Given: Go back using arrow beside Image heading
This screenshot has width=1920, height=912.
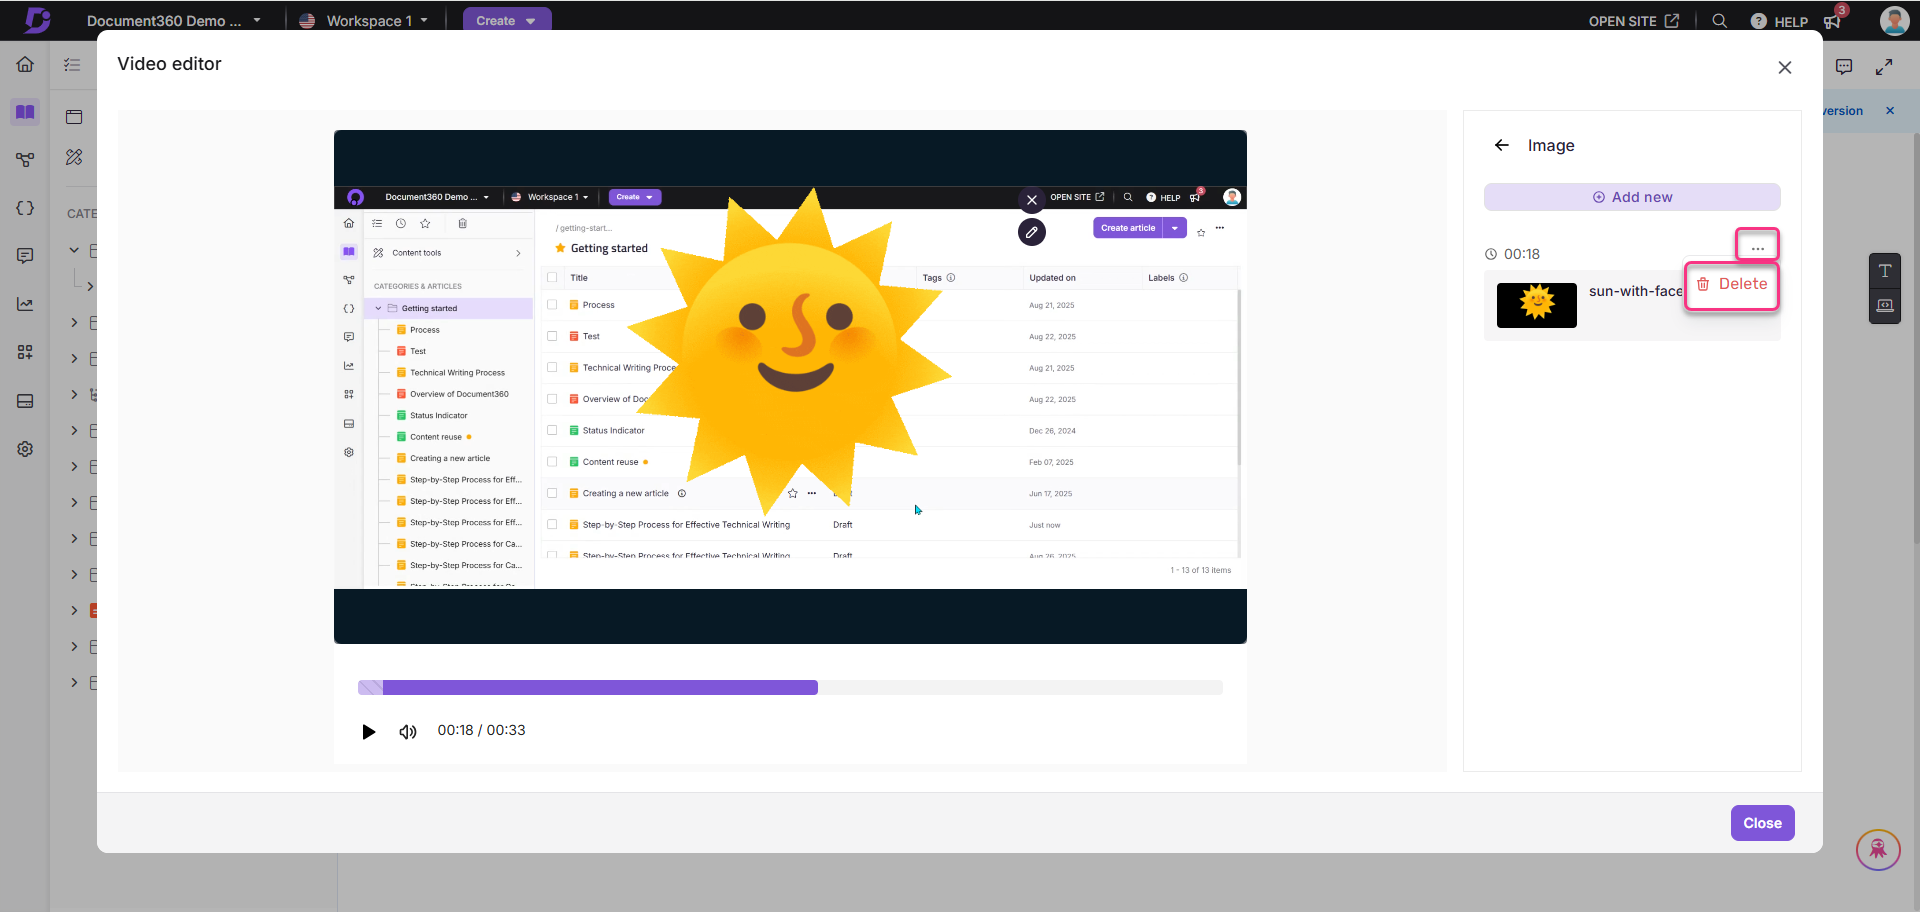Looking at the screenshot, I should (x=1501, y=145).
